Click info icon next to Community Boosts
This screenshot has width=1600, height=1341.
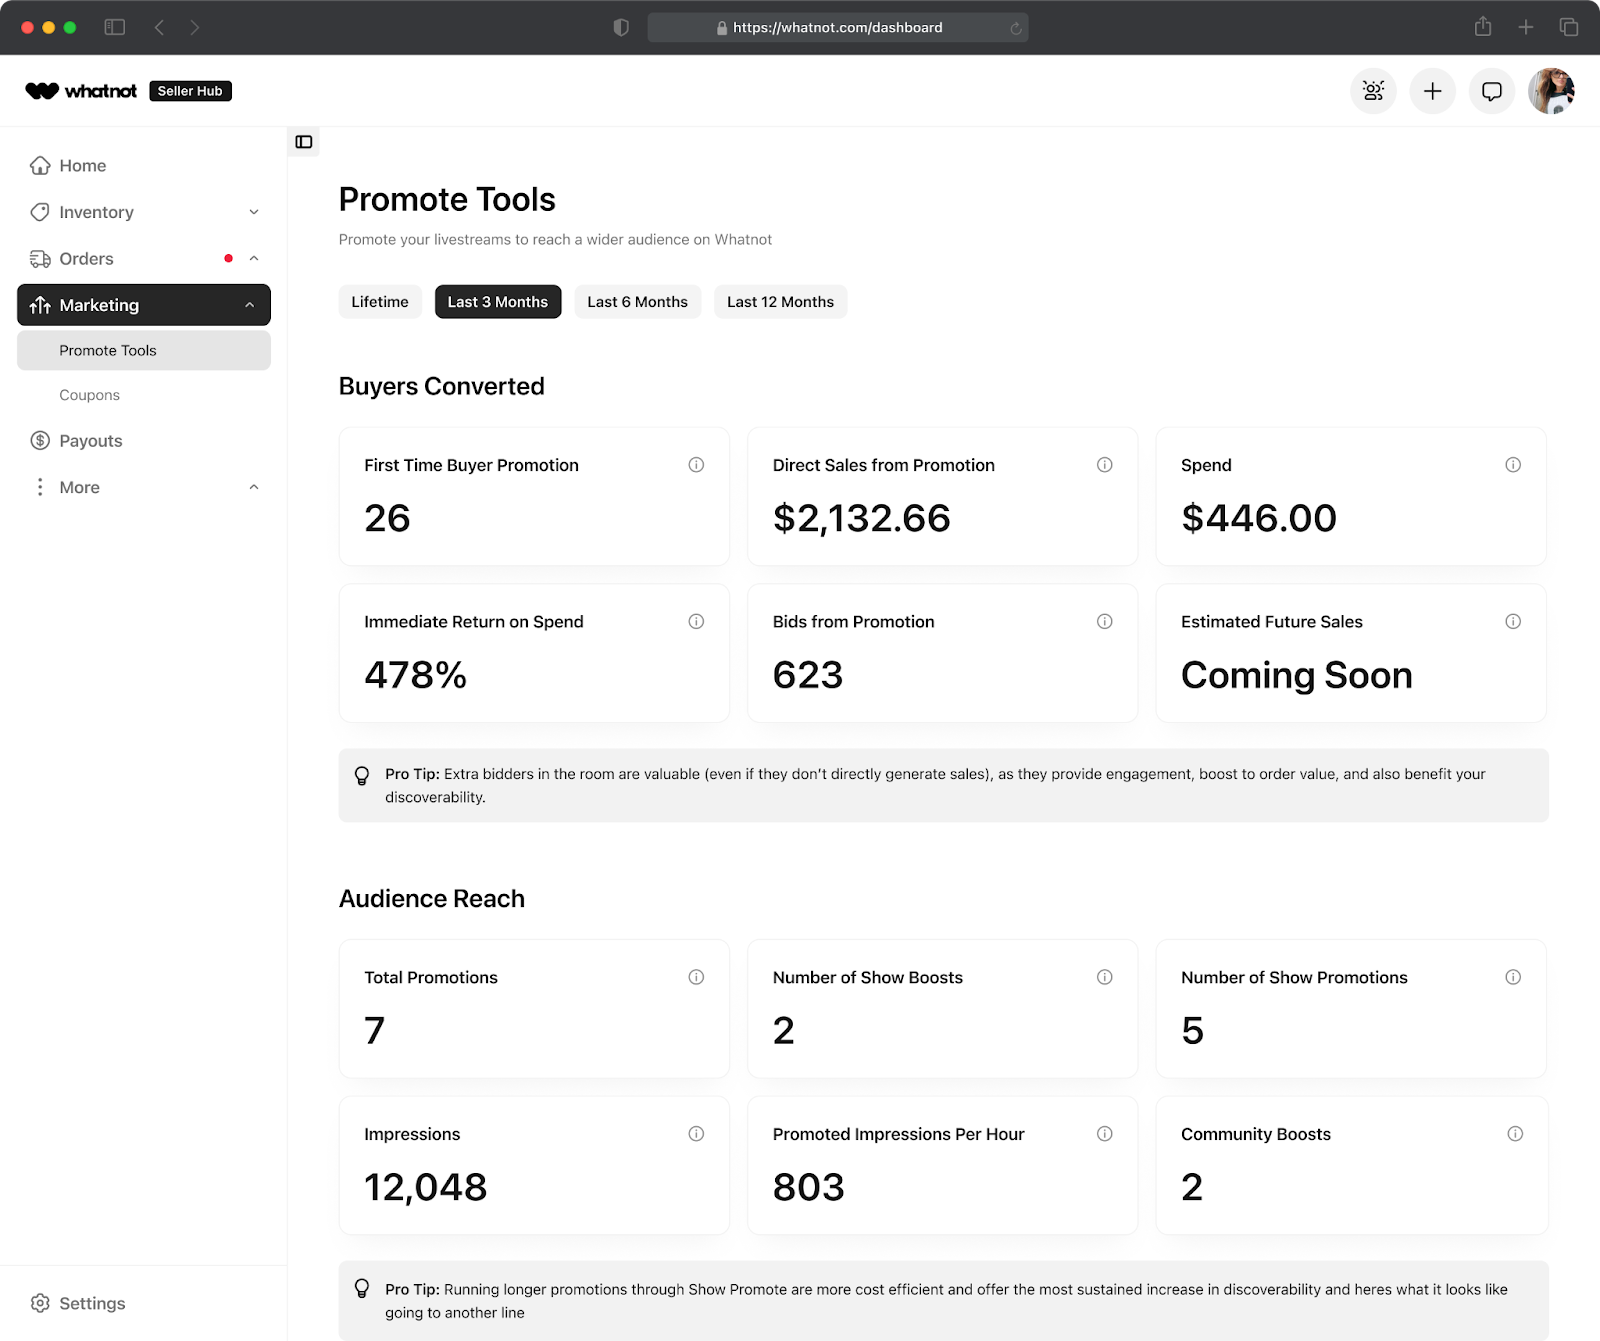tap(1515, 1134)
